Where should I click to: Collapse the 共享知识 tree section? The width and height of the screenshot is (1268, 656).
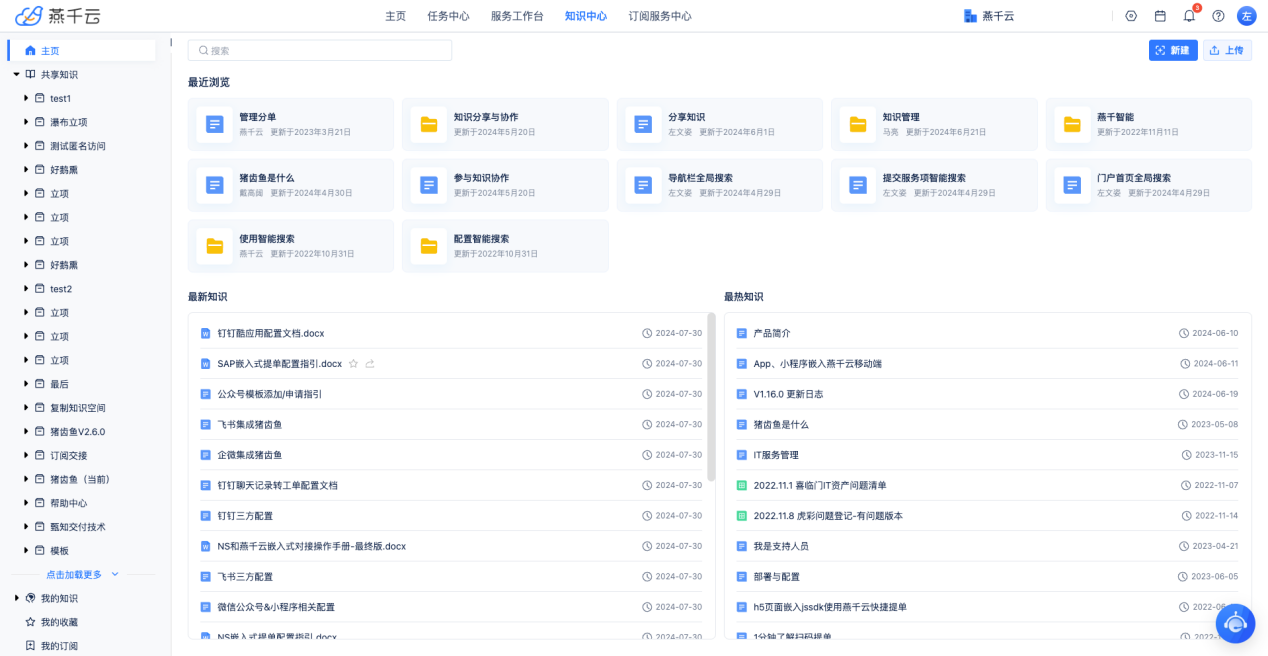coord(17,75)
